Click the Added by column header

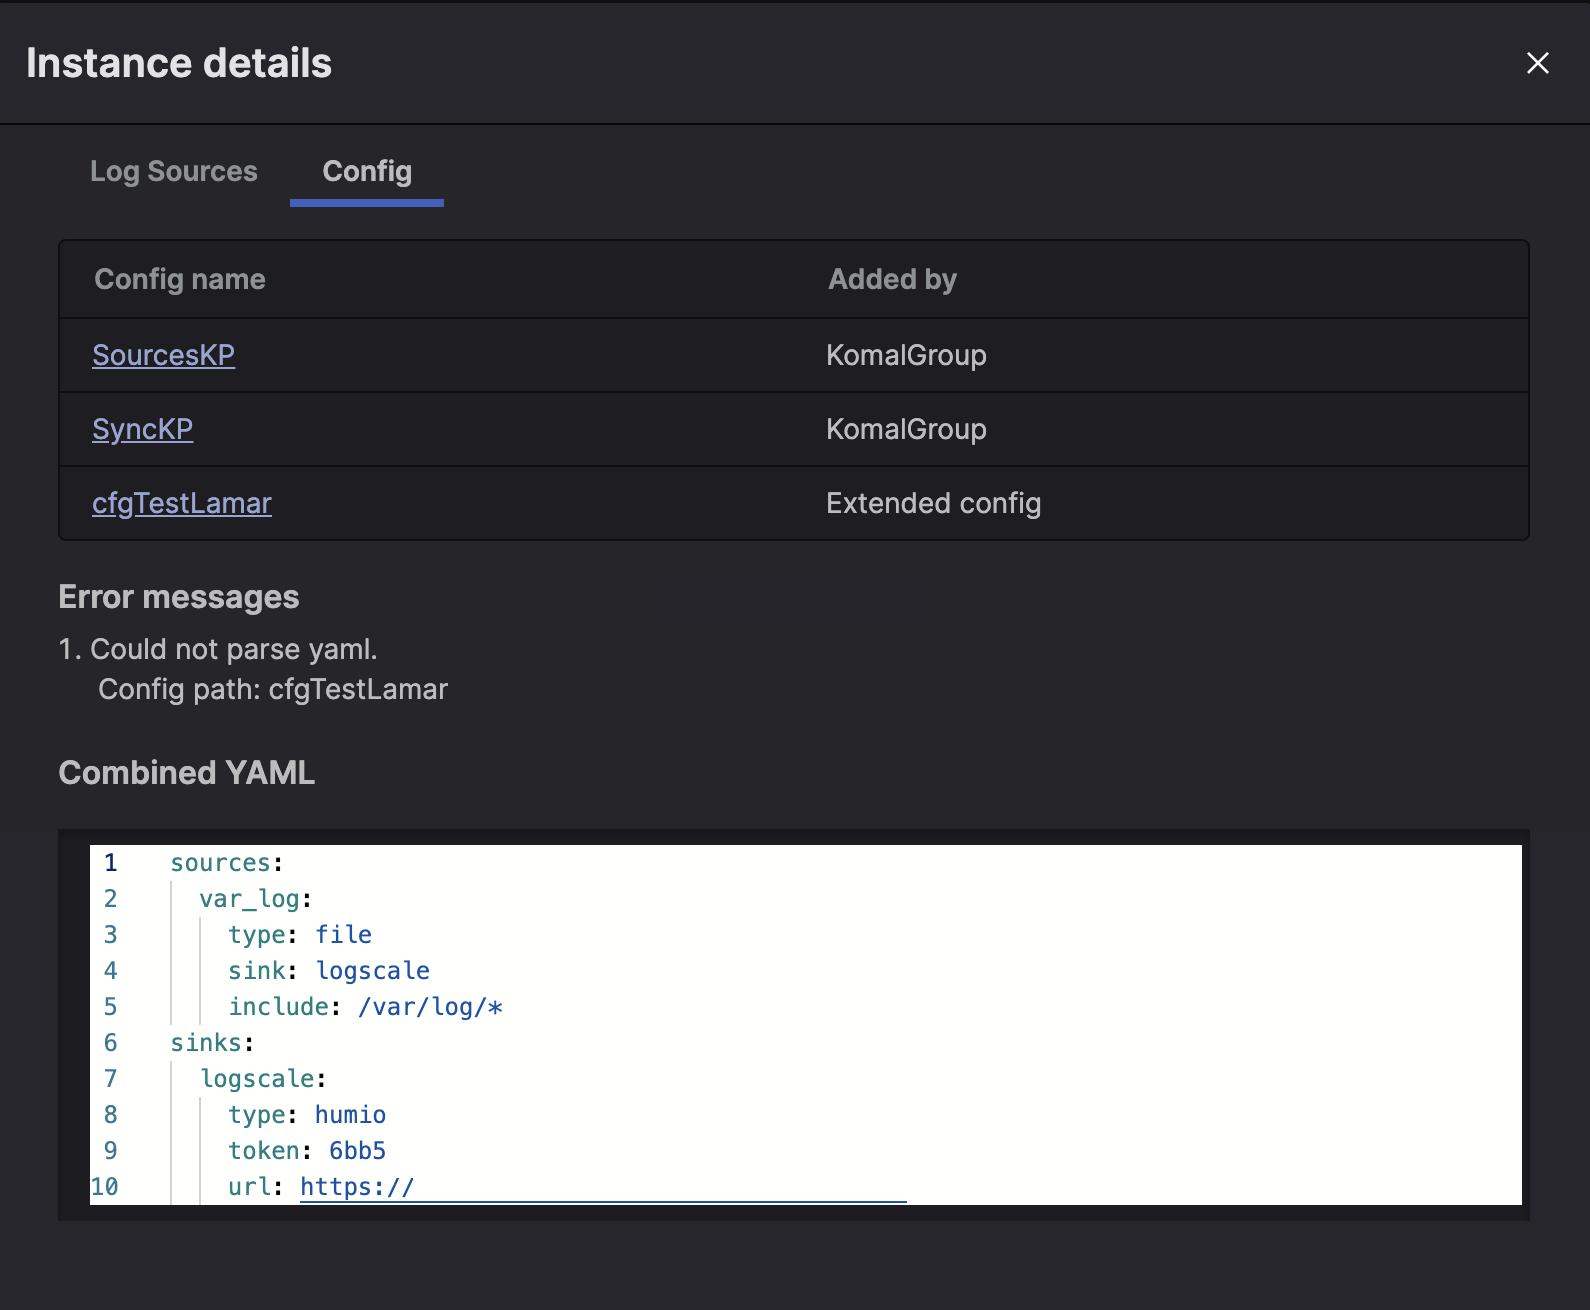coord(892,279)
